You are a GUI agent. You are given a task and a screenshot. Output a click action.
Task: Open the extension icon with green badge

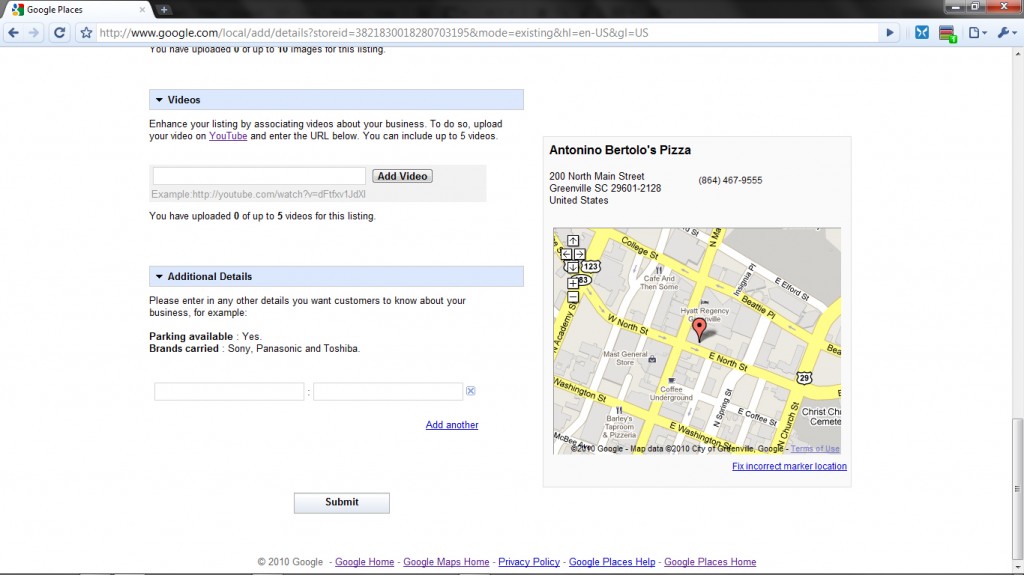pos(947,33)
